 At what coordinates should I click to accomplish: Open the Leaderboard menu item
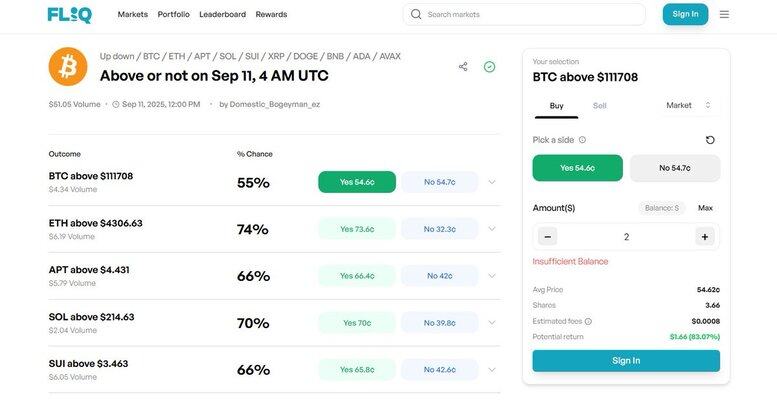tap(222, 14)
